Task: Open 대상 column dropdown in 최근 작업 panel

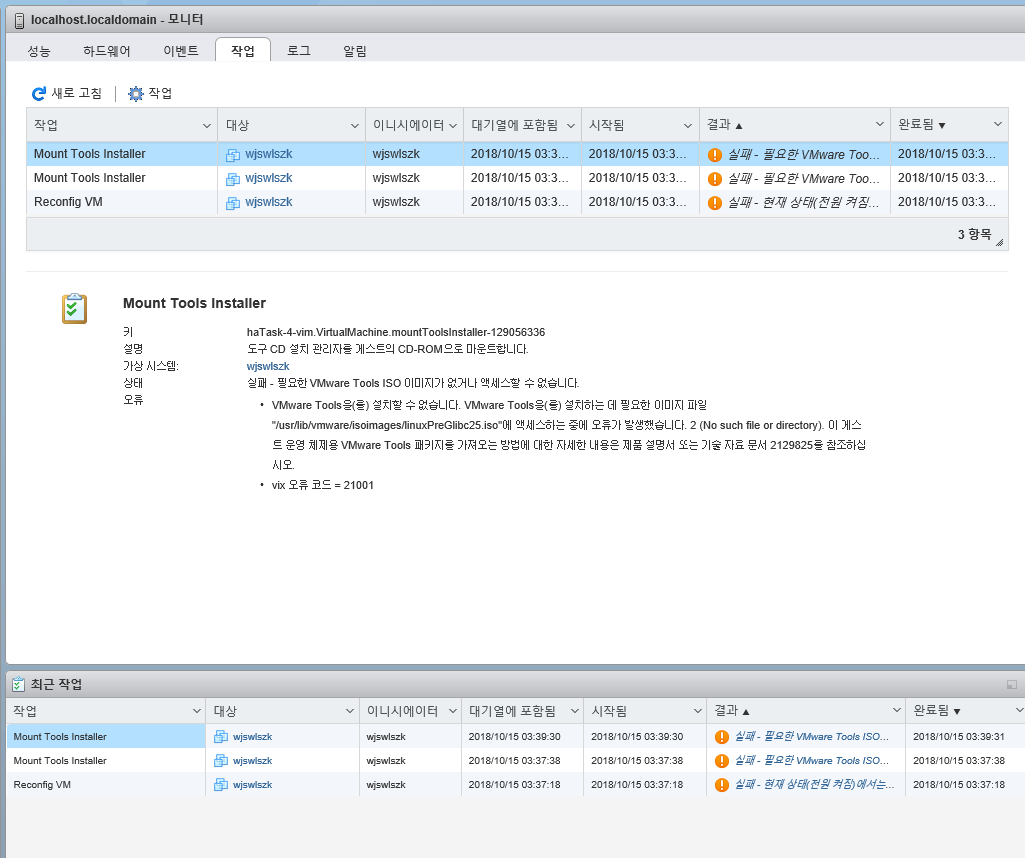Action: coord(350,711)
